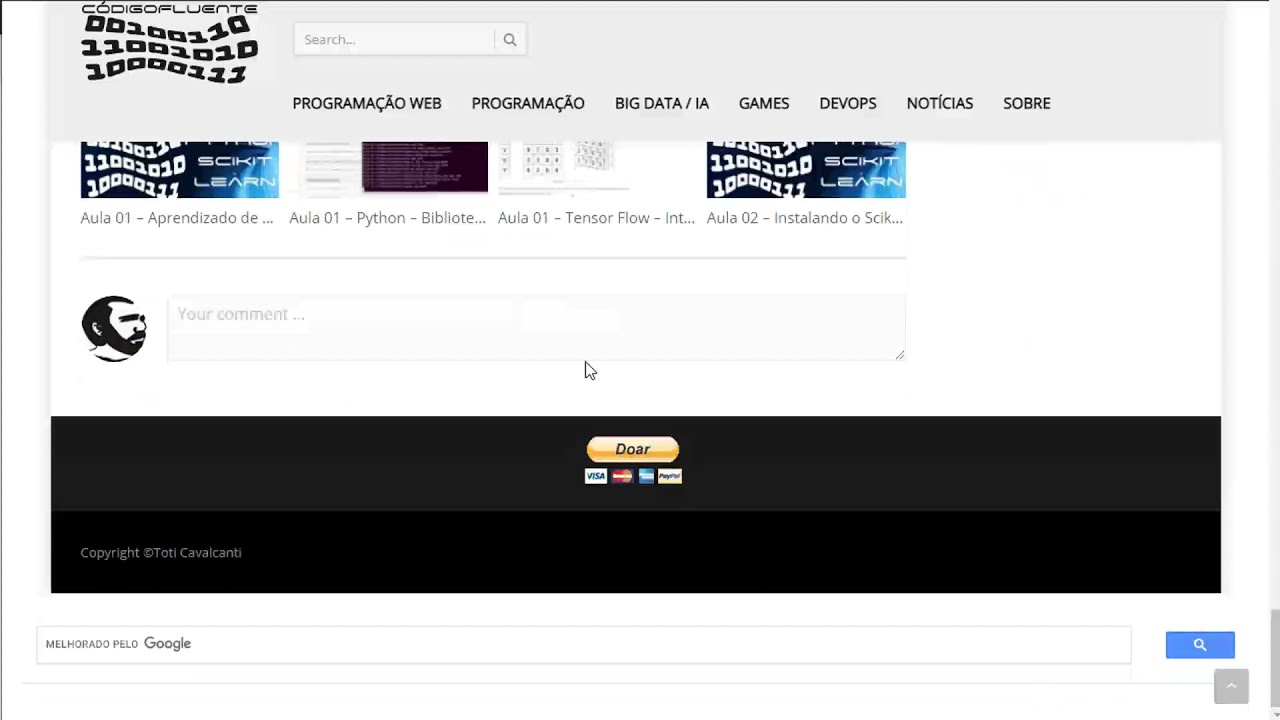The image size is (1280, 720).
Task: Open the Sobre page
Action: [x=1027, y=103]
